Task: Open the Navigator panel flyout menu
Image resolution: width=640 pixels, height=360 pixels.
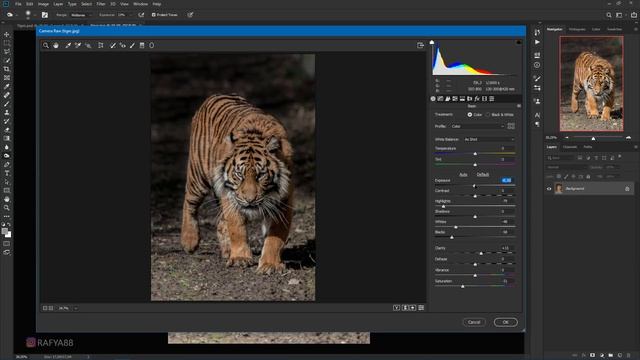Action: click(636, 29)
